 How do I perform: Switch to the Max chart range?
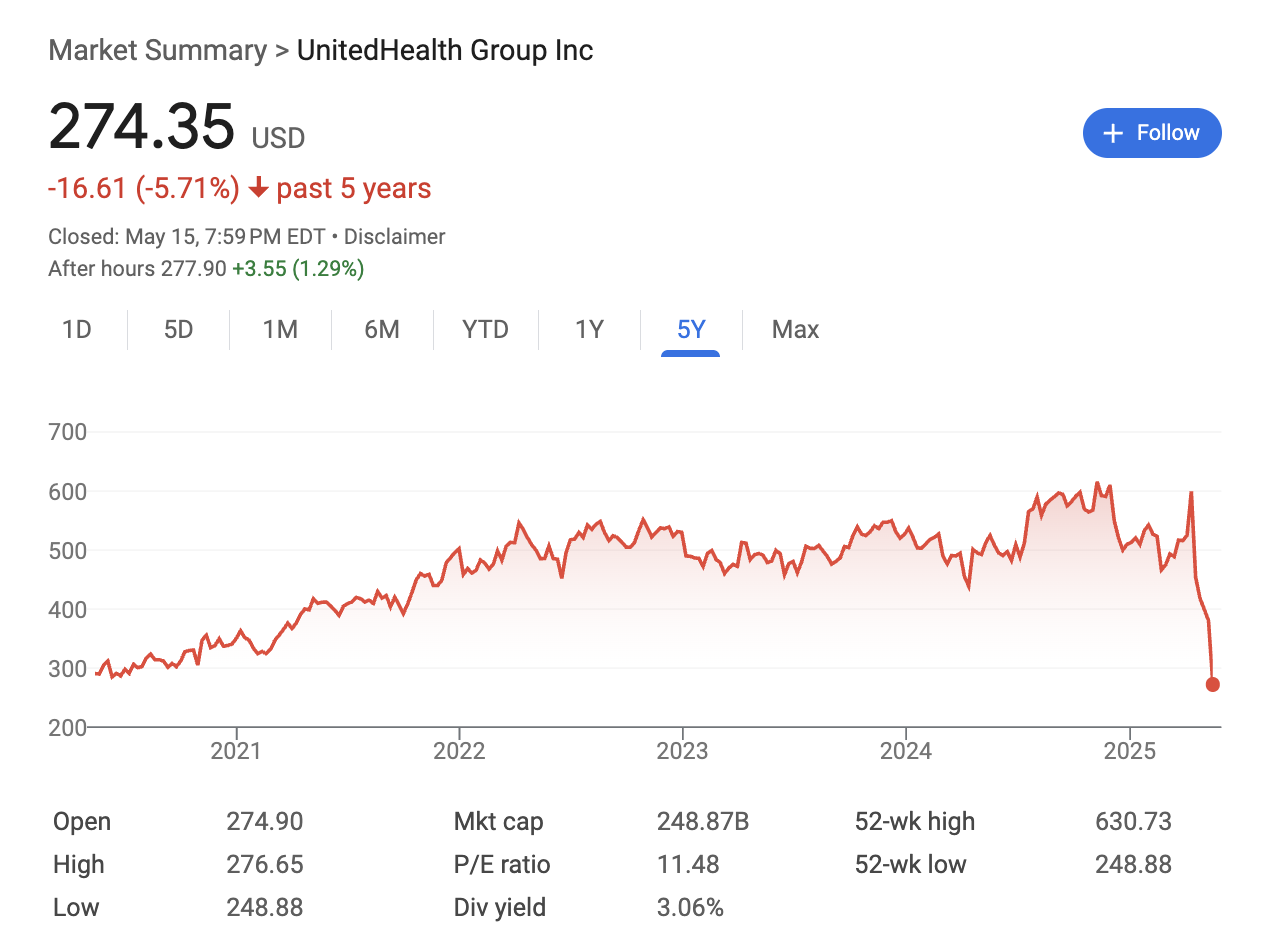click(x=795, y=329)
